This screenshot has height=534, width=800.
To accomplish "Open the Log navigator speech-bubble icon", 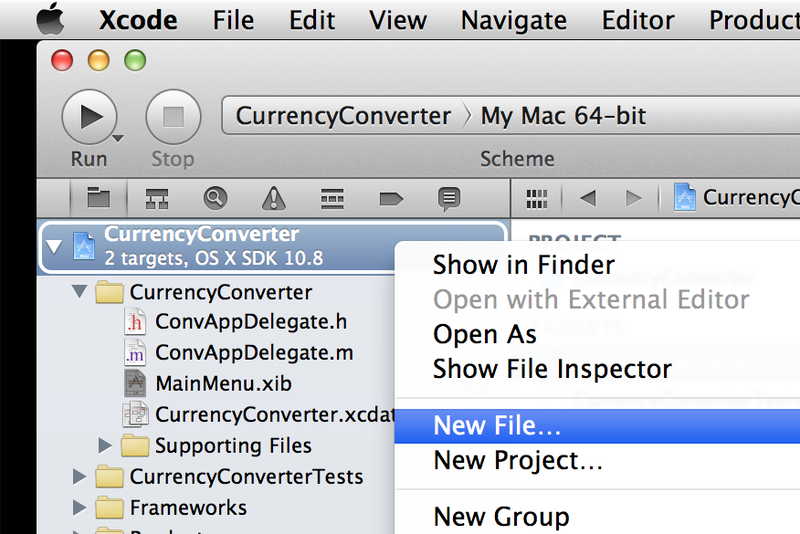I will point(449,197).
